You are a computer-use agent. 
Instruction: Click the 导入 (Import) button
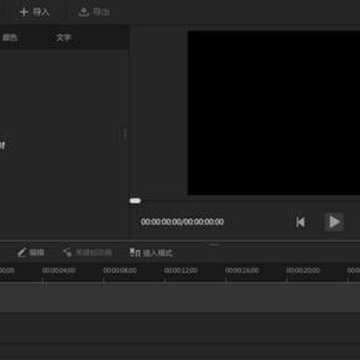tap(34, 13)
